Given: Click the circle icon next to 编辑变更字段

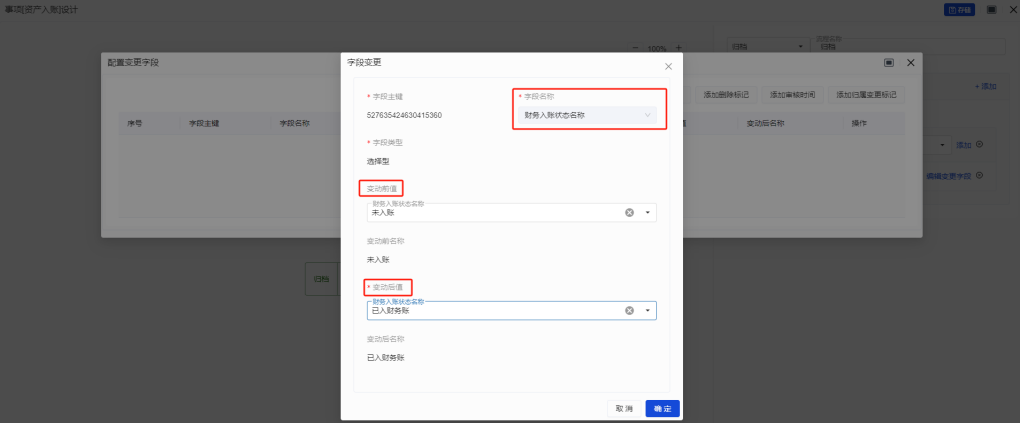Looking at the screenshot, I should coord(979,175).
